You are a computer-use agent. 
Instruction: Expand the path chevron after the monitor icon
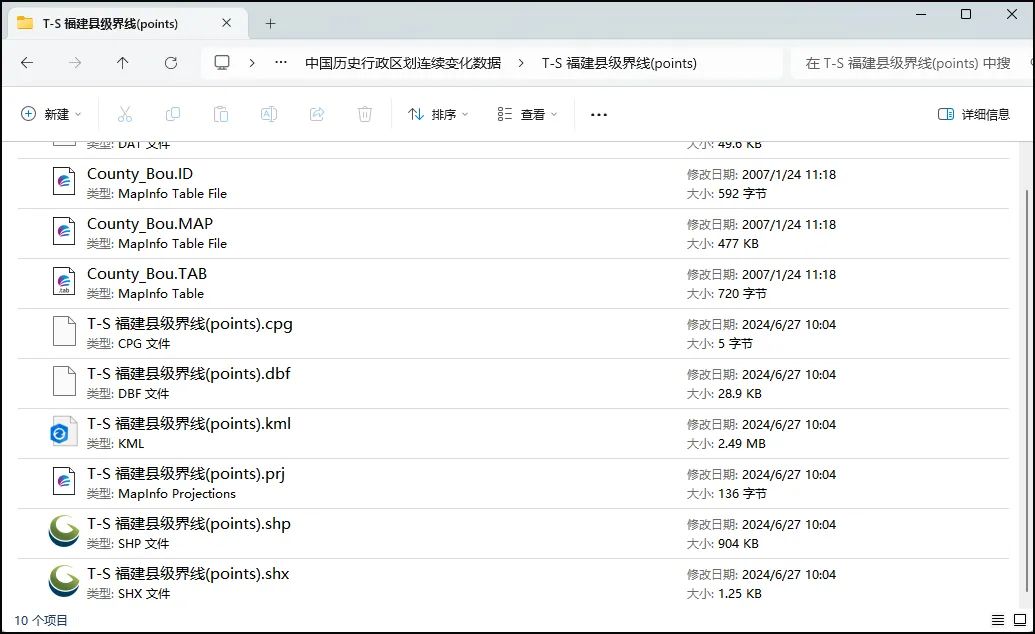coord(251,63)
